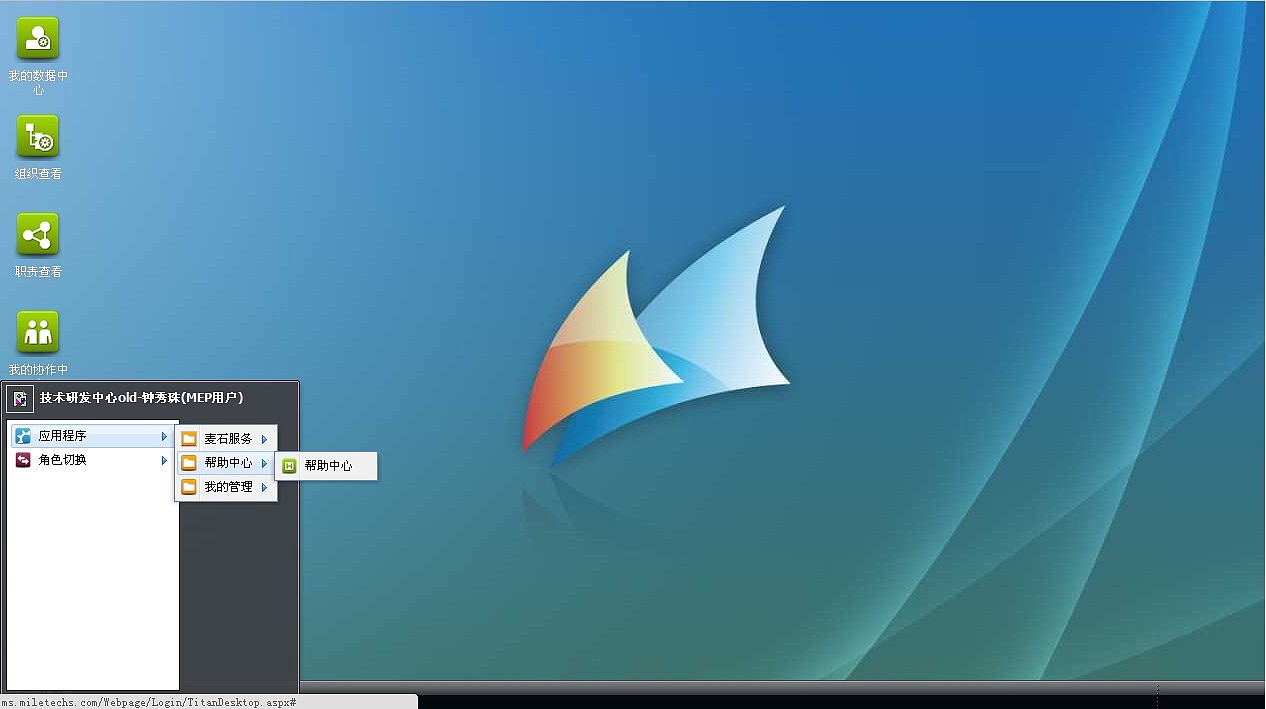Click the folder icon beside 麦石服务
The width and height of the screenshot is (1266, 709).
click(189, 438)
